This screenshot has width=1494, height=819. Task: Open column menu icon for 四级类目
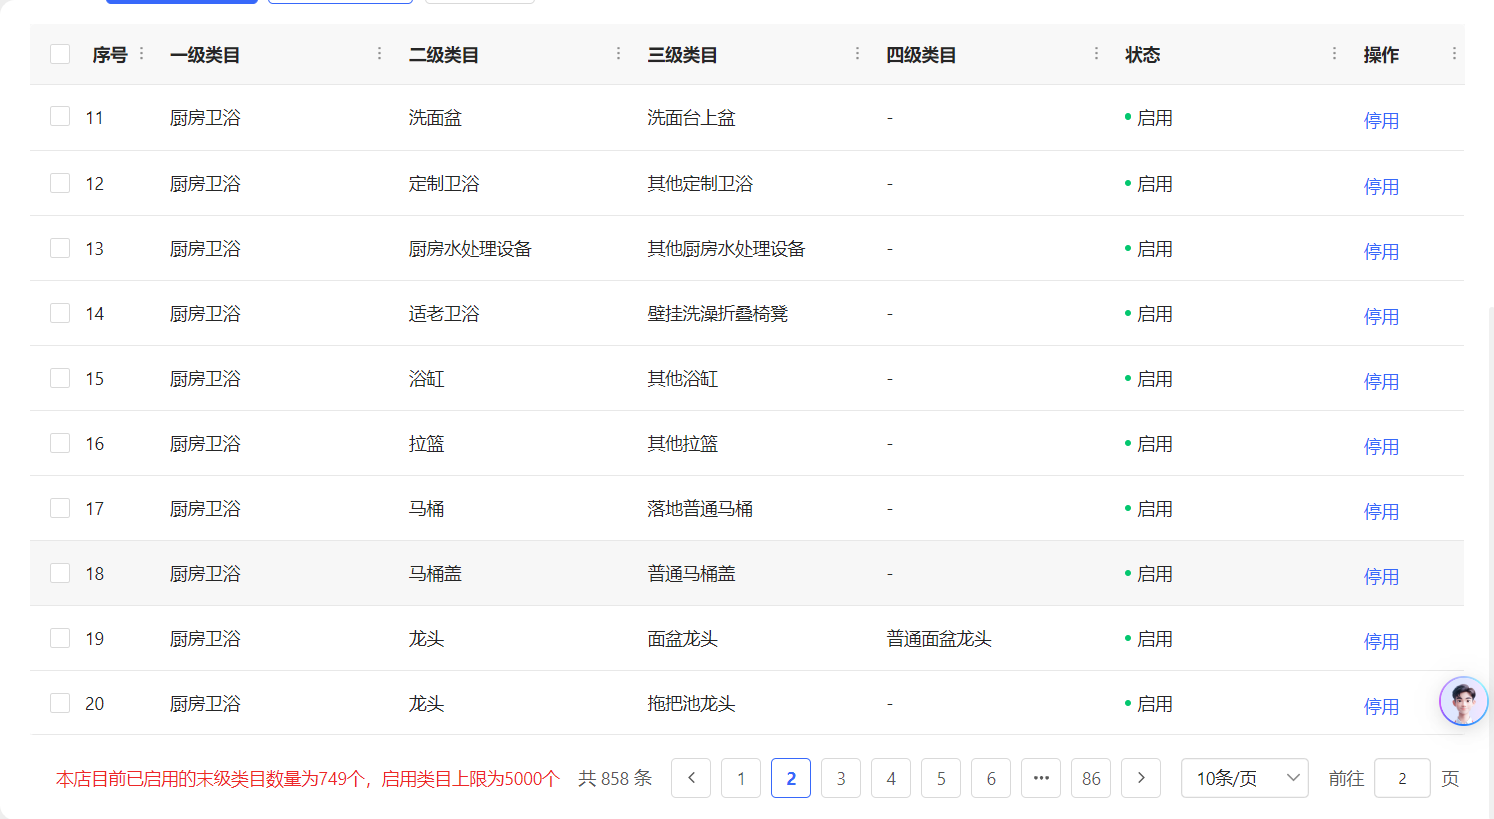coord(1096,54)
